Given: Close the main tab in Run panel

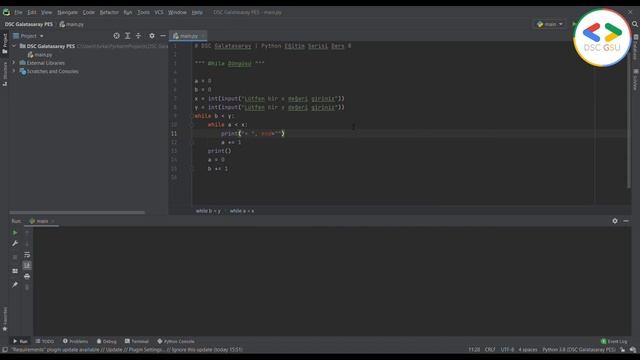Looking at the screenshot, I should [53, 221].
